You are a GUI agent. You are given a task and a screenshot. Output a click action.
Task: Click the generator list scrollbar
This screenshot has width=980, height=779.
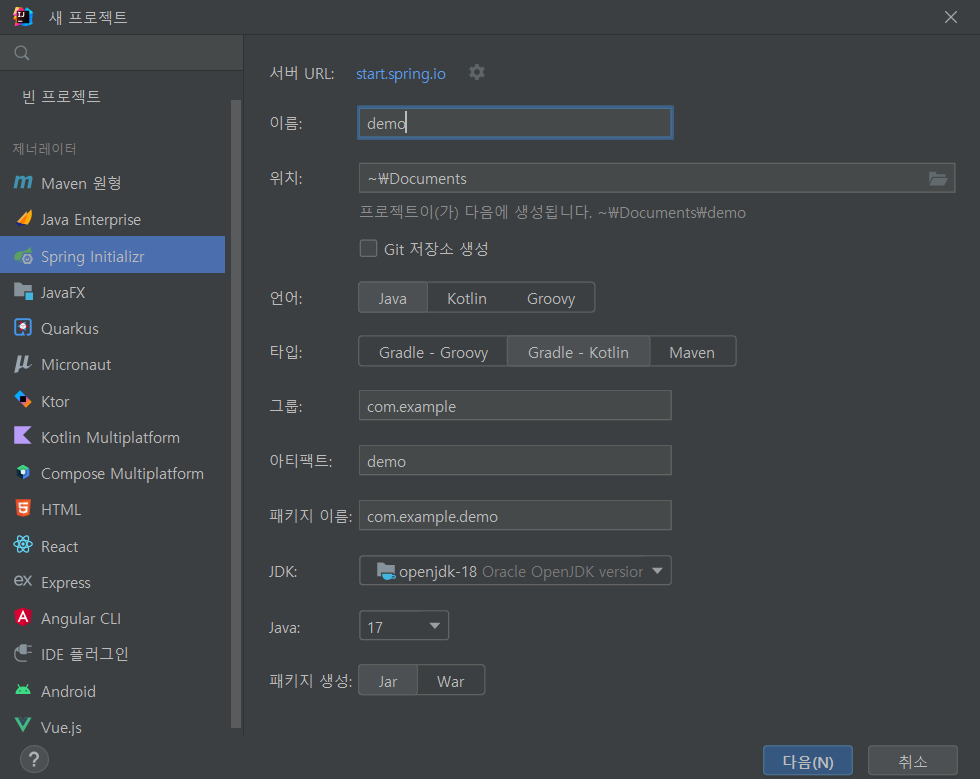(236, 413)
